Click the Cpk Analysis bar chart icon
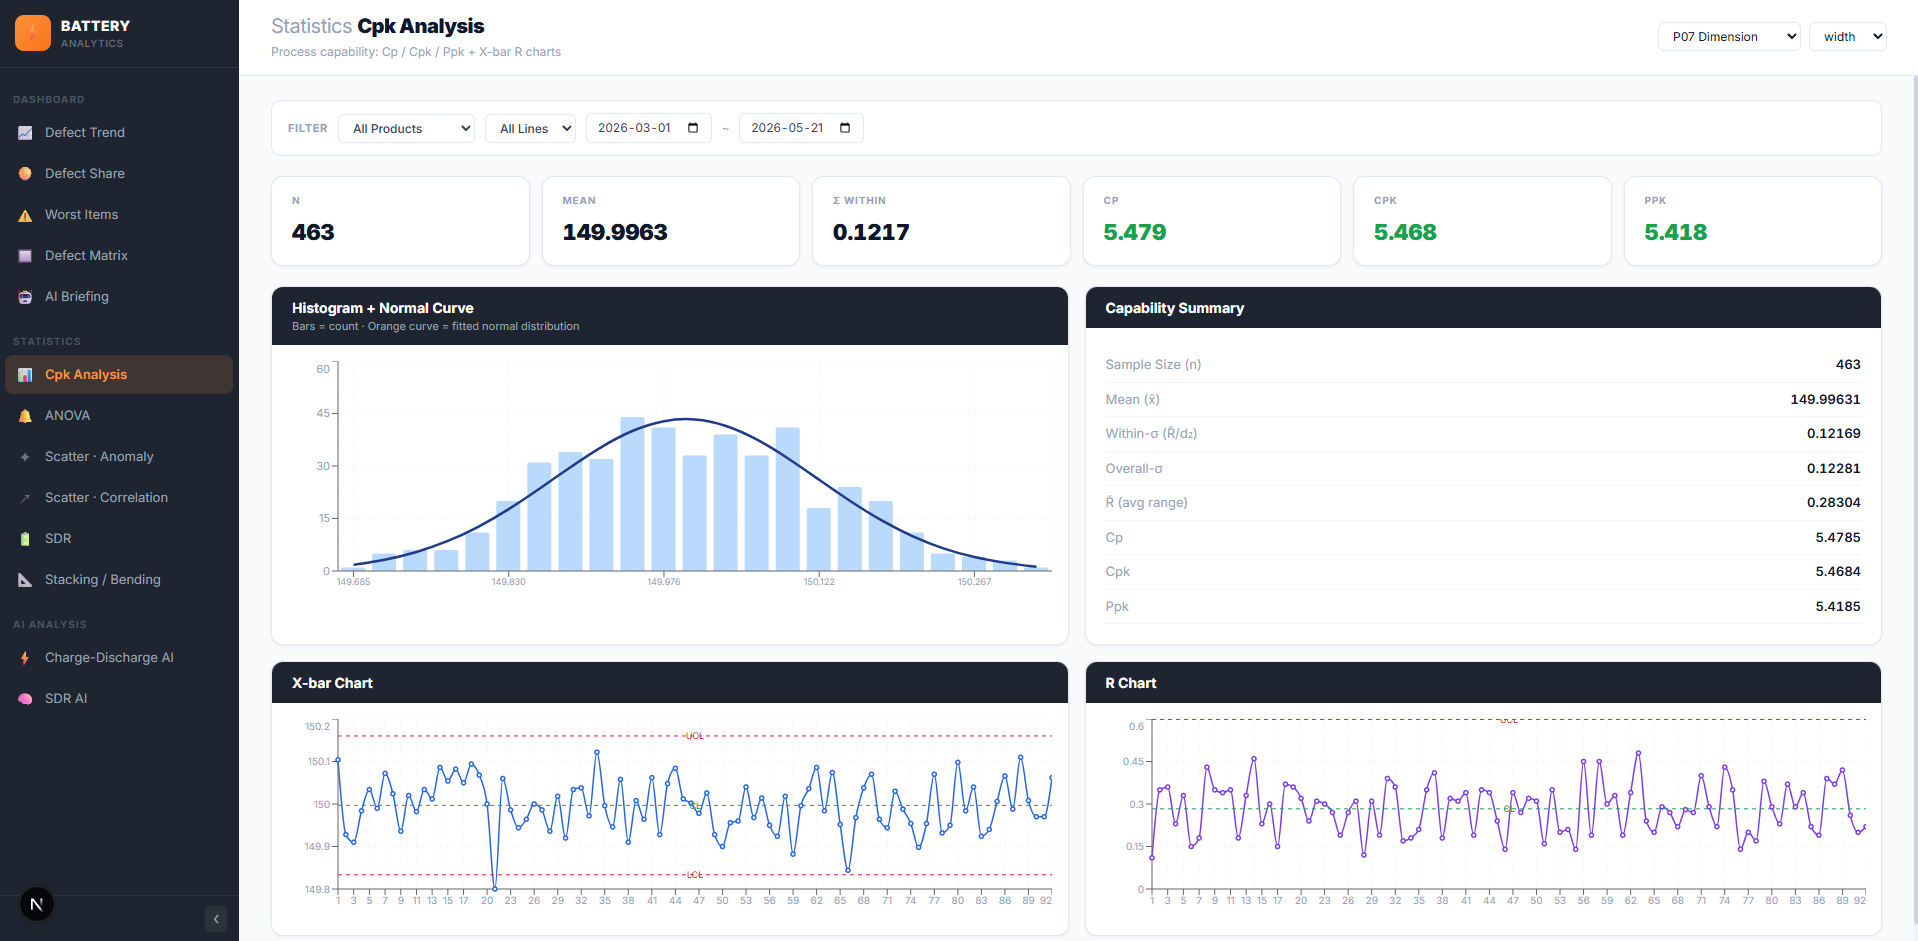The width and height of the screenshot is (1918, 941). point(25,375)
